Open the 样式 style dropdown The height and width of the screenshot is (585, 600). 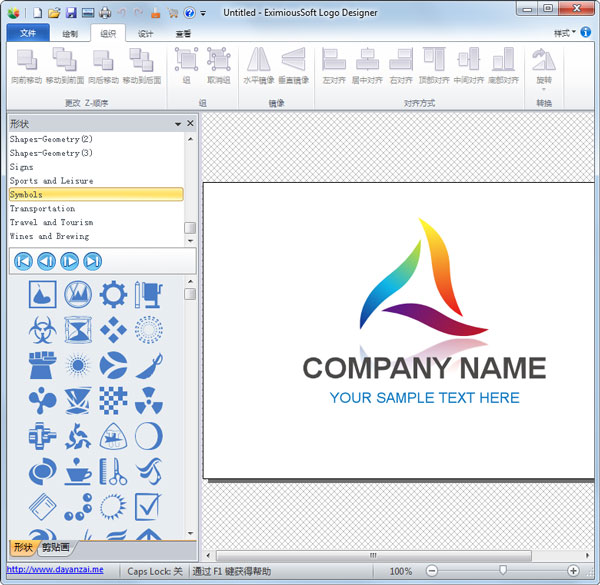tap(564, 33)
